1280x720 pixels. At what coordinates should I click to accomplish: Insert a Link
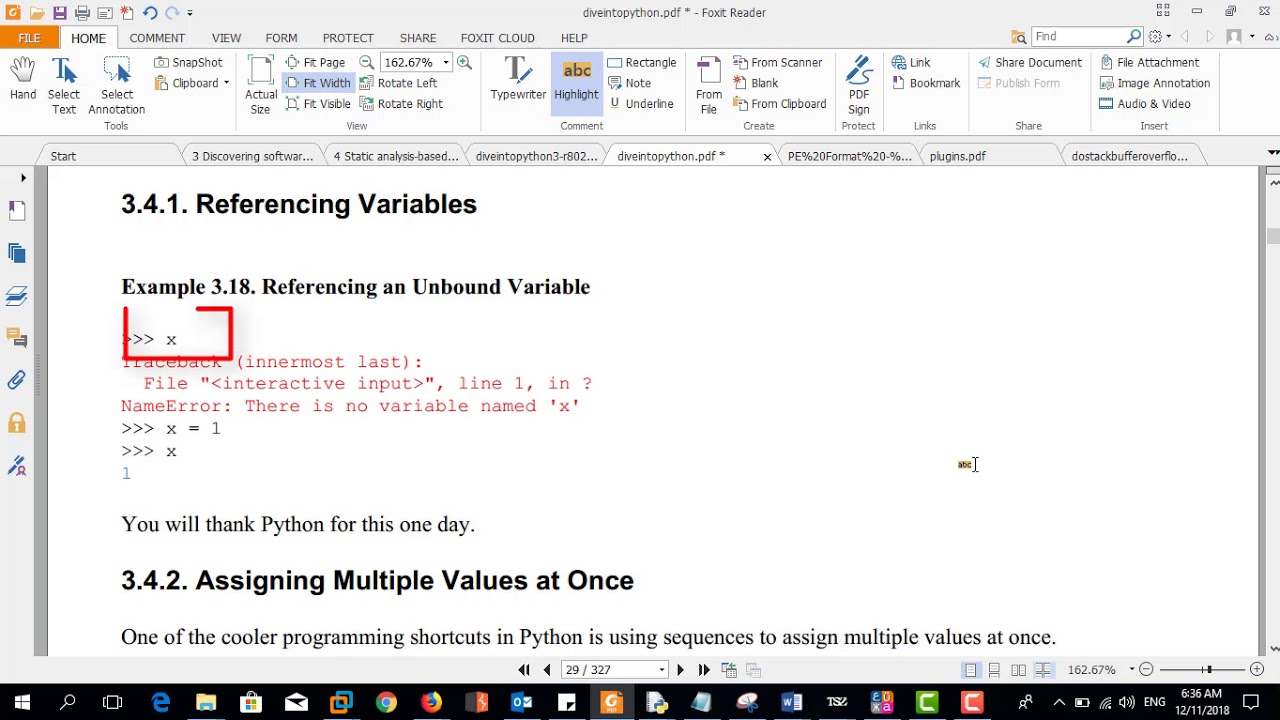(x=911, y=62)
